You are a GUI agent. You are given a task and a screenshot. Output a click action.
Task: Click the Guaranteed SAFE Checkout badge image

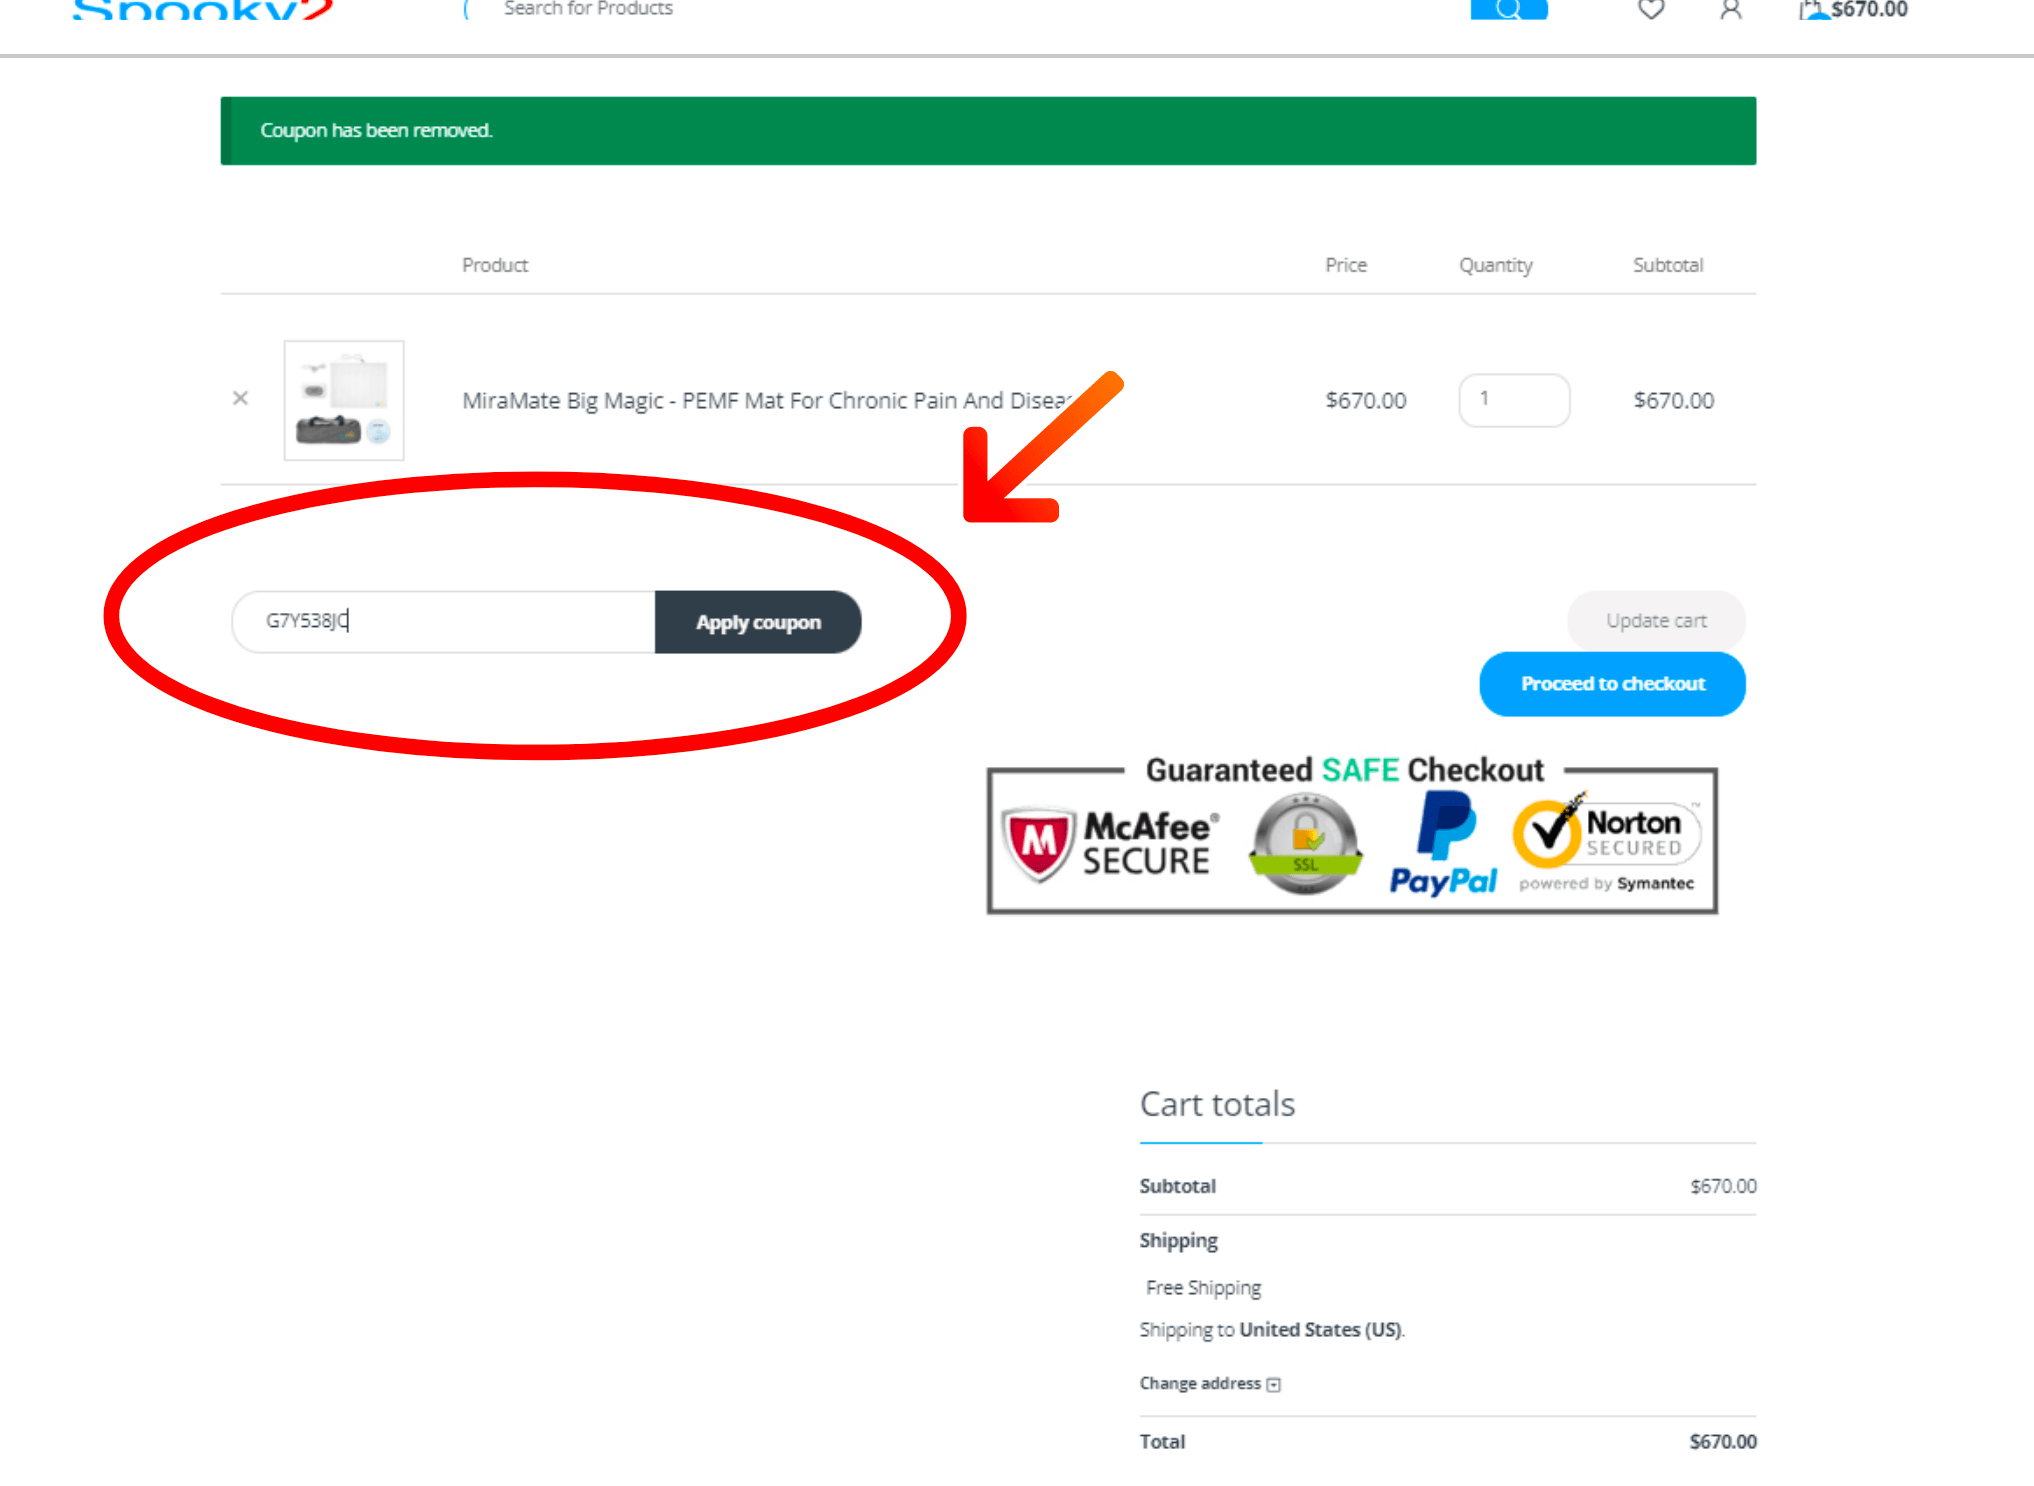tap(1352, 834)
